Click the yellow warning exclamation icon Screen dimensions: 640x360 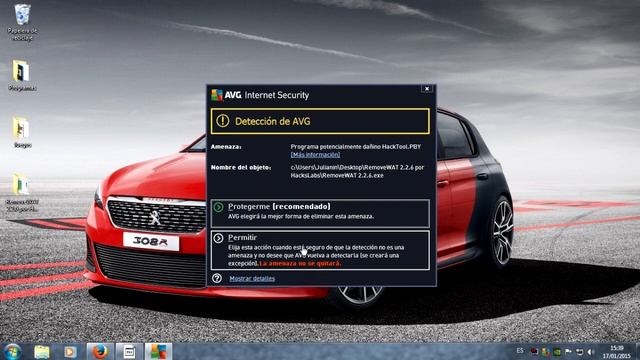[222, 121]
